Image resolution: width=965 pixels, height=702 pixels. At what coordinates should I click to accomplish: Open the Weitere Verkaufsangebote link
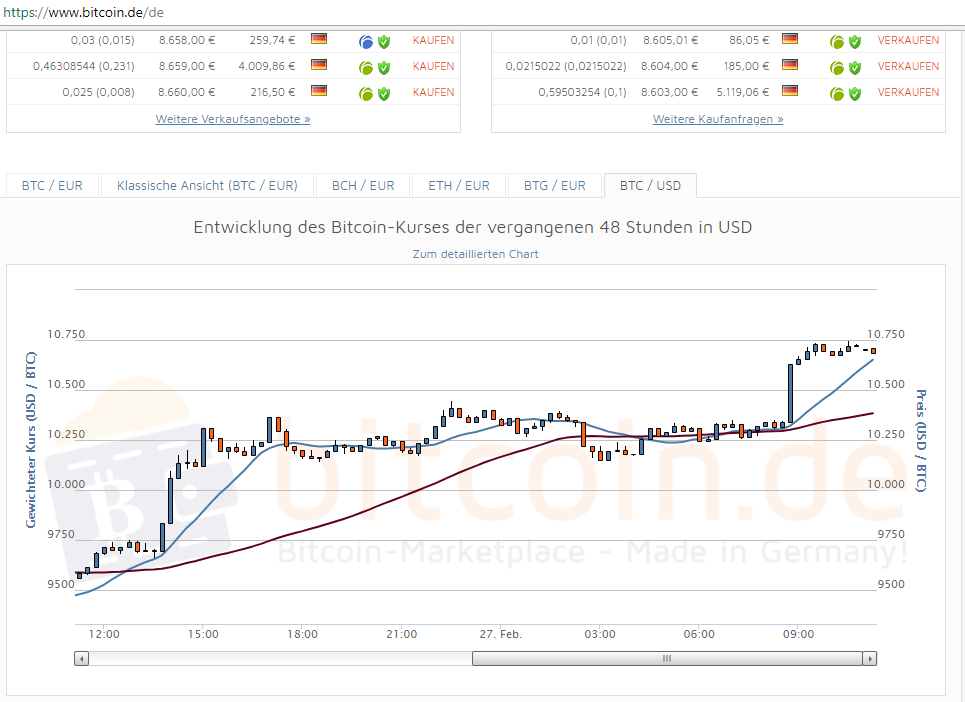click(x=232, y=118)
